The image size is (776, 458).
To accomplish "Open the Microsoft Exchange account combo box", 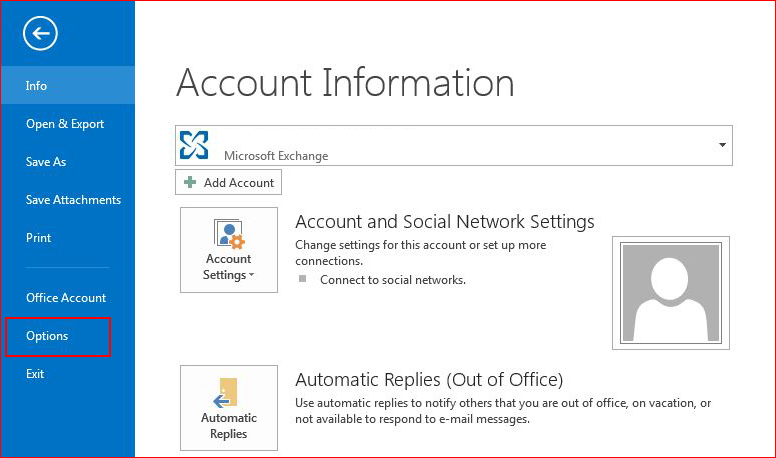I will pos(454,145).
